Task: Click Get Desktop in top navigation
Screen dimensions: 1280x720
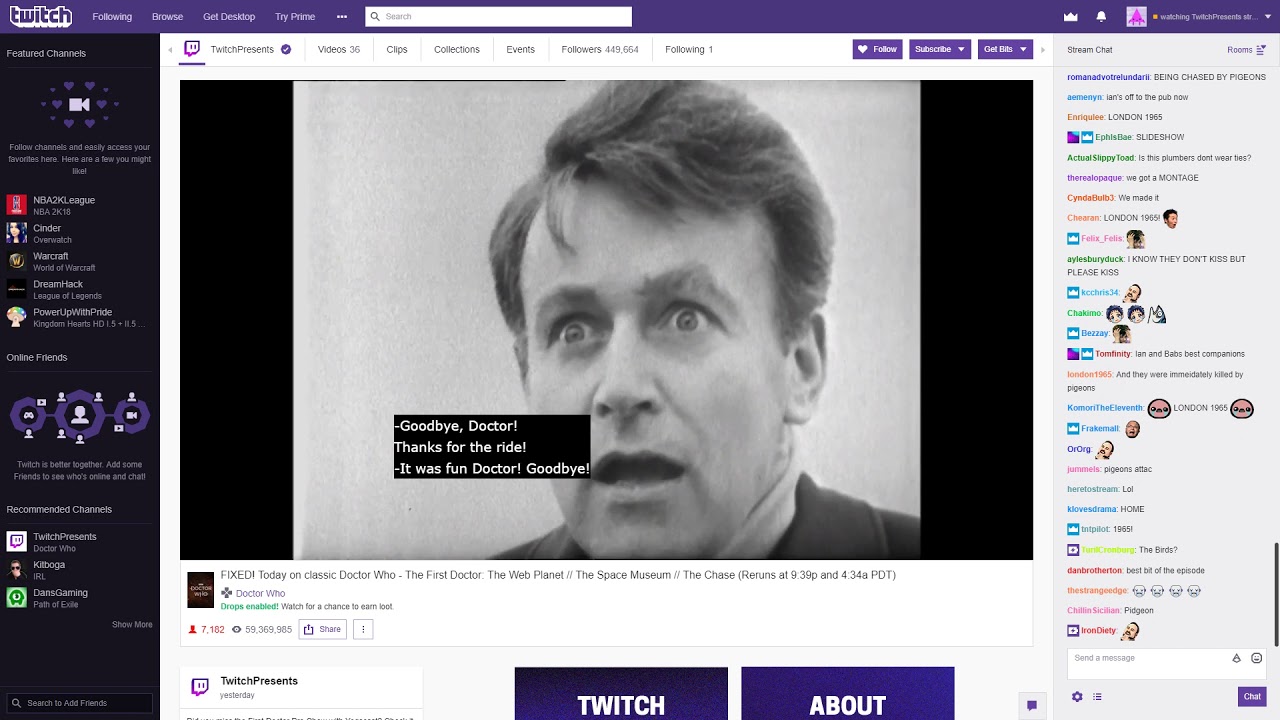Action: [x=229, y=17]
